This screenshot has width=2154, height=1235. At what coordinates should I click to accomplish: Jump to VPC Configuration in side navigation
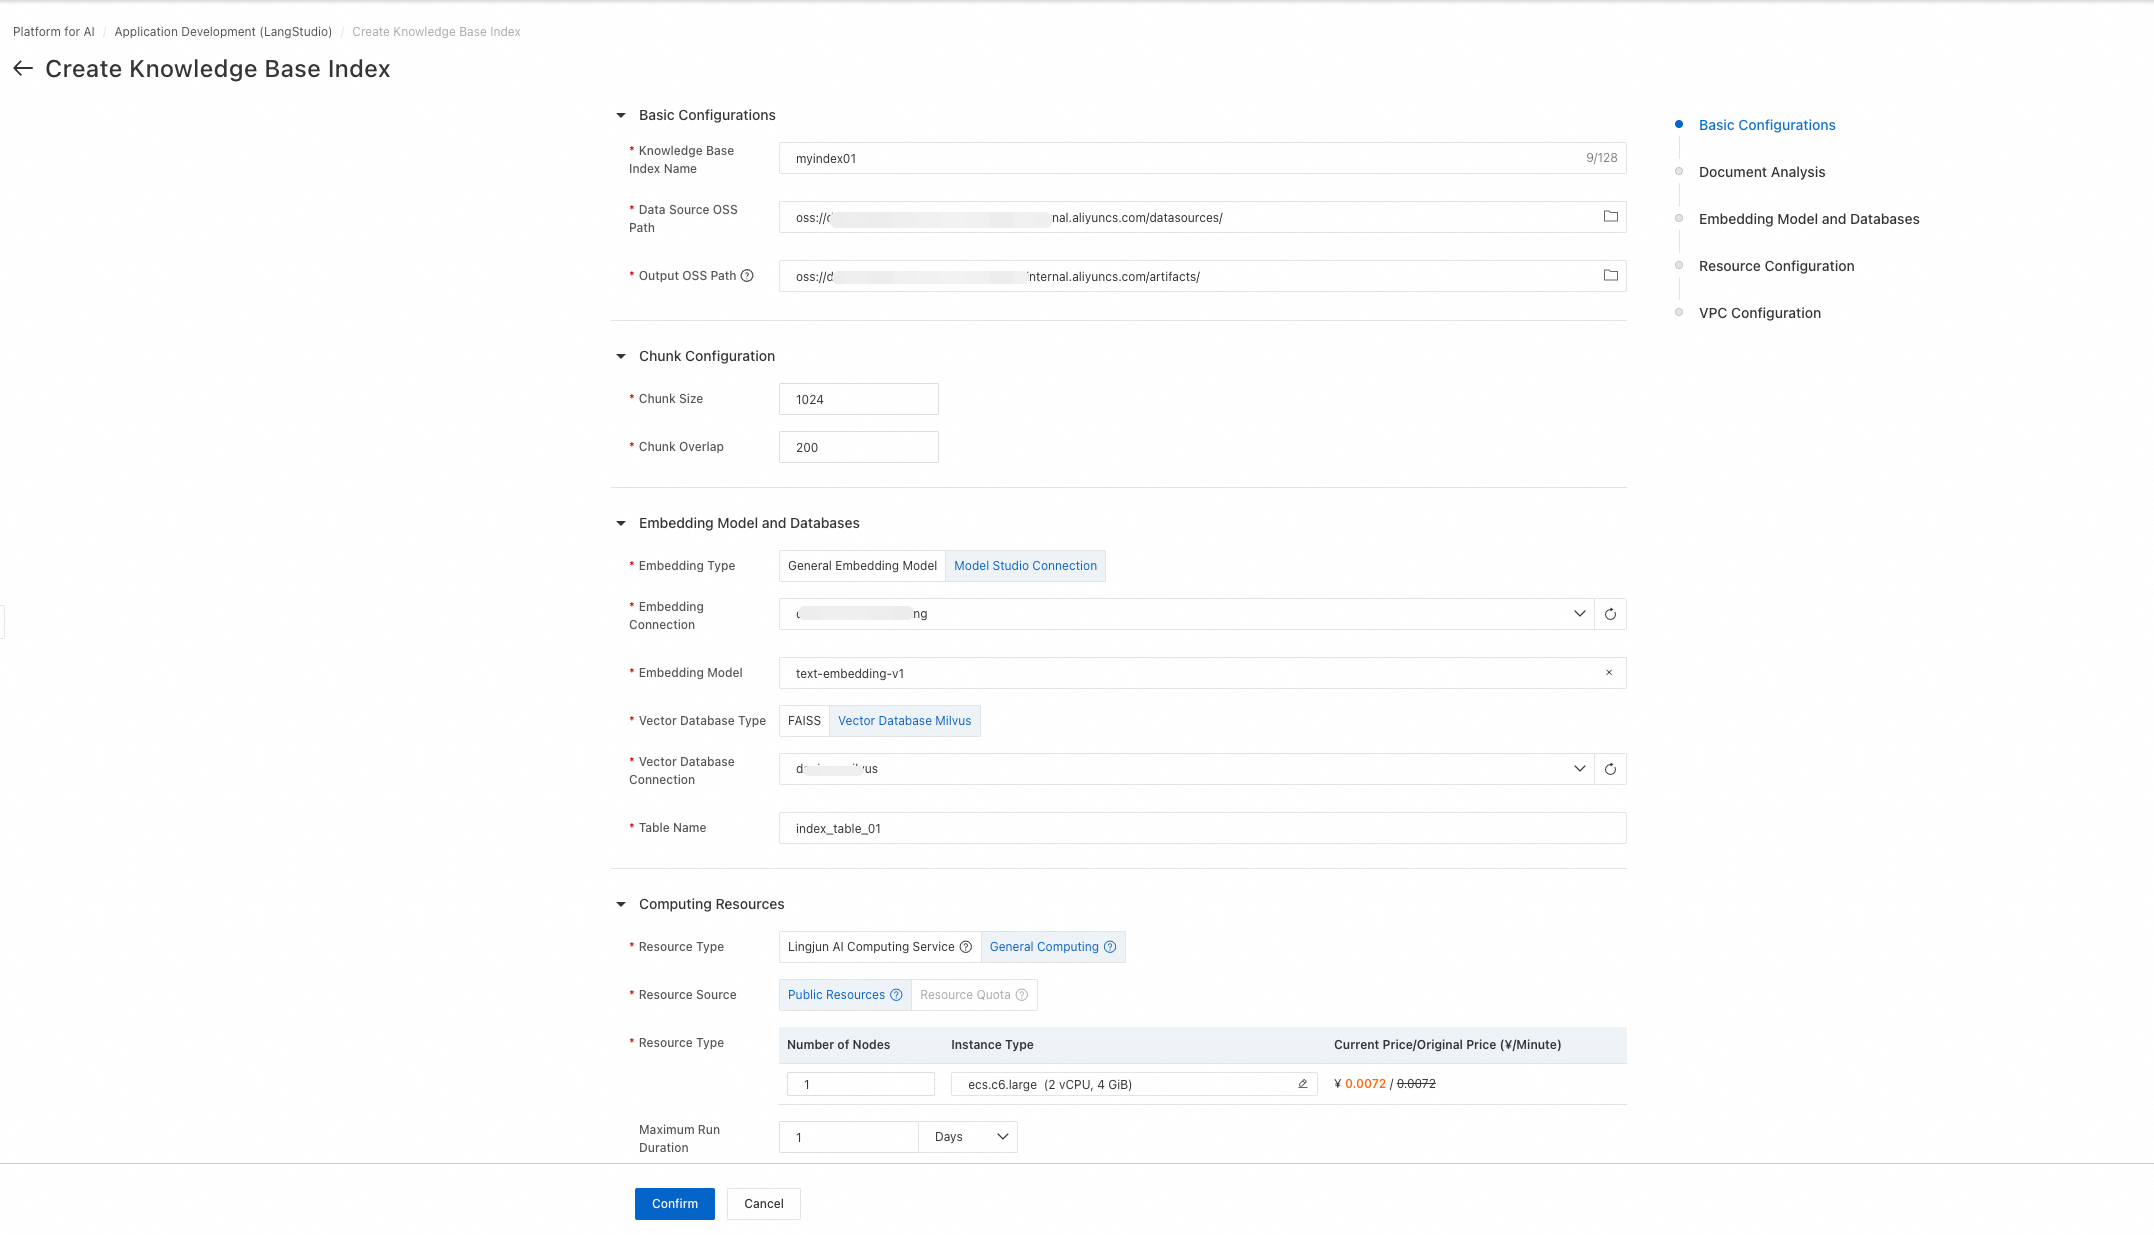[1759, 313]
